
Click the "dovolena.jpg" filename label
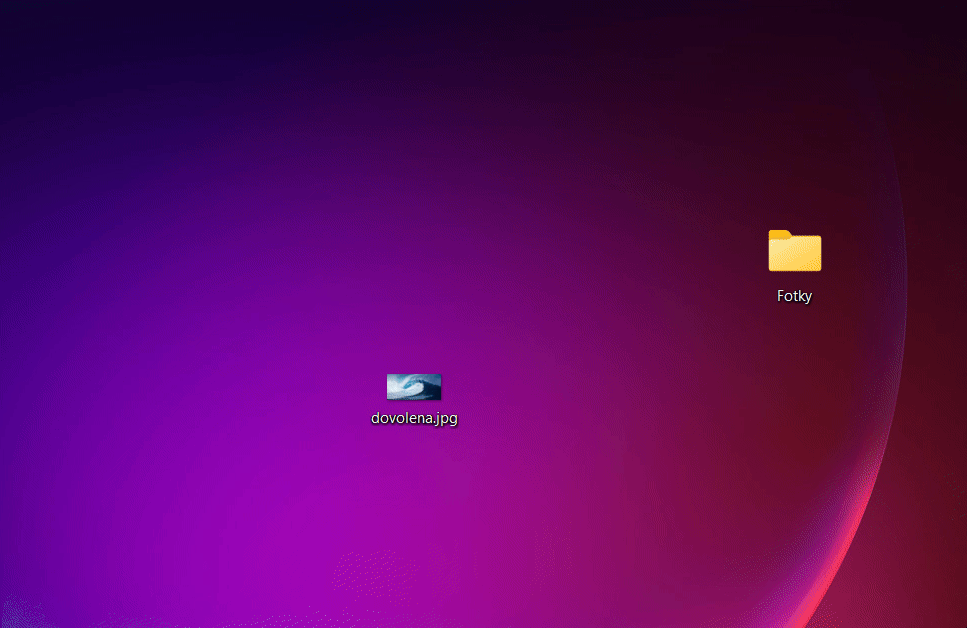(414, 418)
